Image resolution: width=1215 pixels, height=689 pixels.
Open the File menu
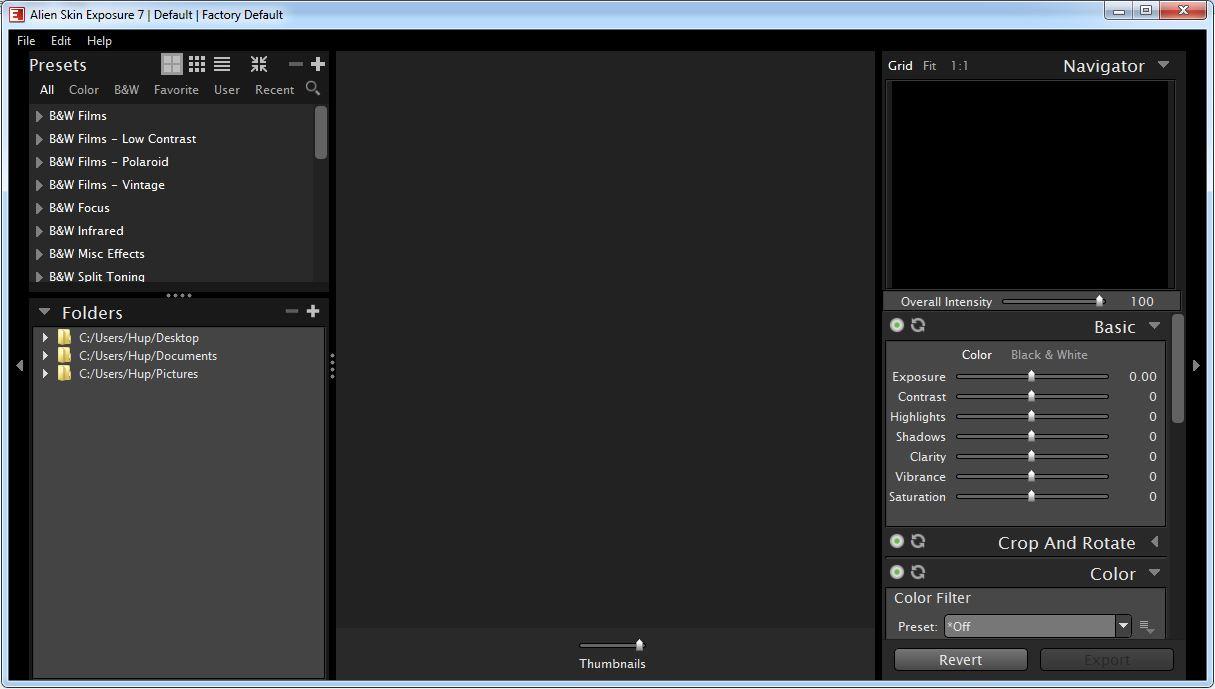[x=26, y=41]
